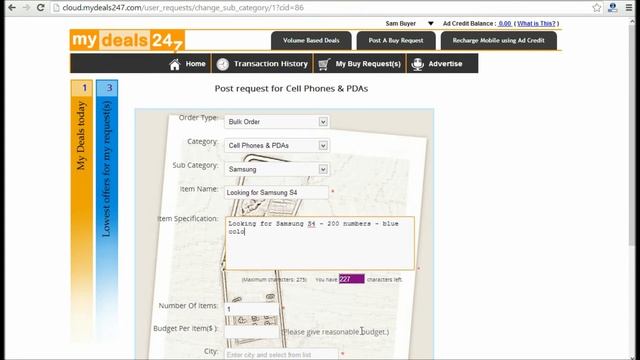Click the Item Name input field
The height and width of the screenshot is (360, 640).
coord(276,192)
